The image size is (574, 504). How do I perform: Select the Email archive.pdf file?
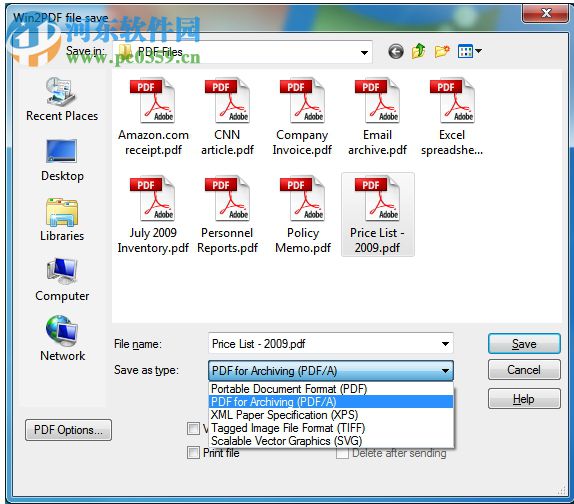tap(377, 117)
